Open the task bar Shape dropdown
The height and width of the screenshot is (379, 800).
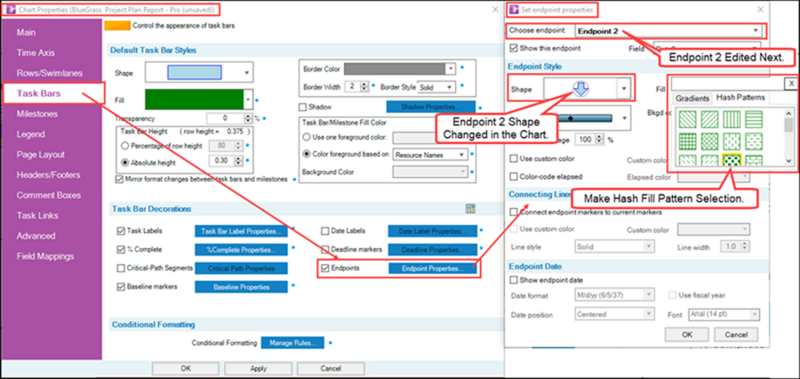199,73
